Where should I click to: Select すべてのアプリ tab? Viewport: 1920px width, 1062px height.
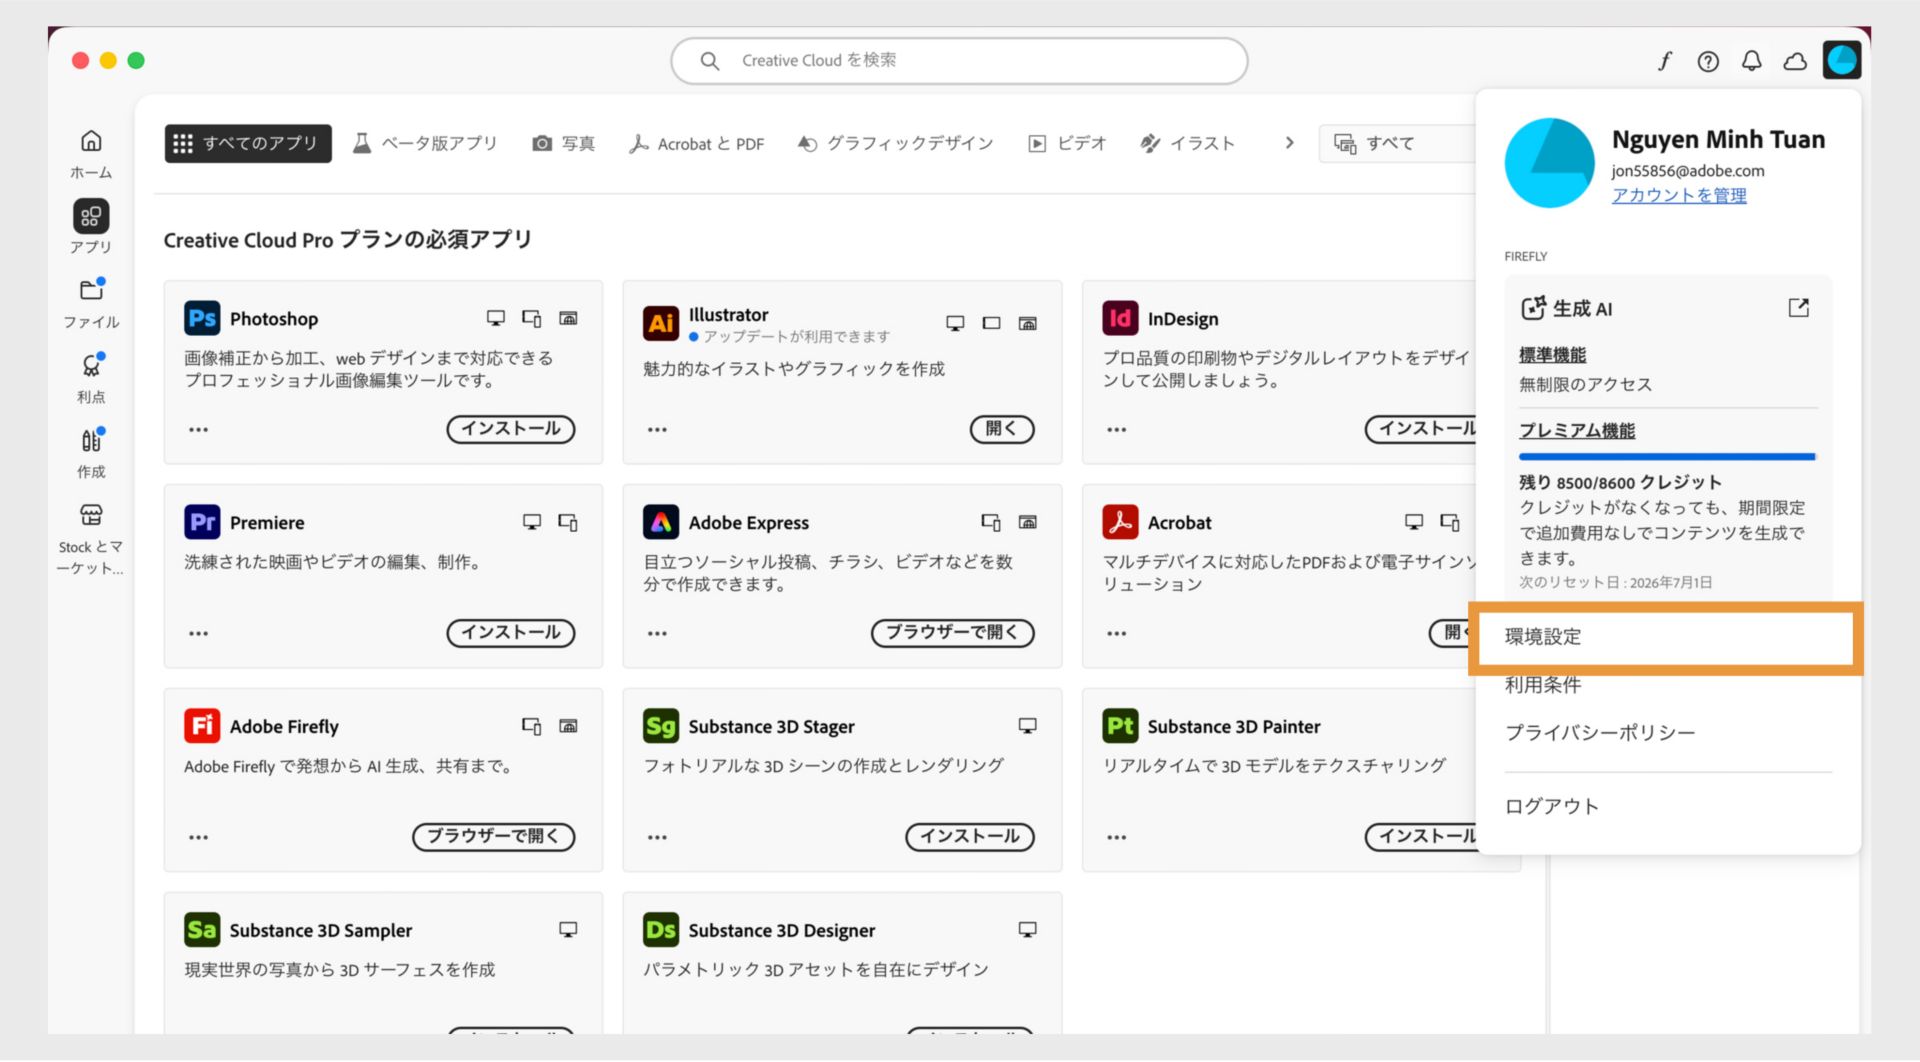(x=248, y=143)
